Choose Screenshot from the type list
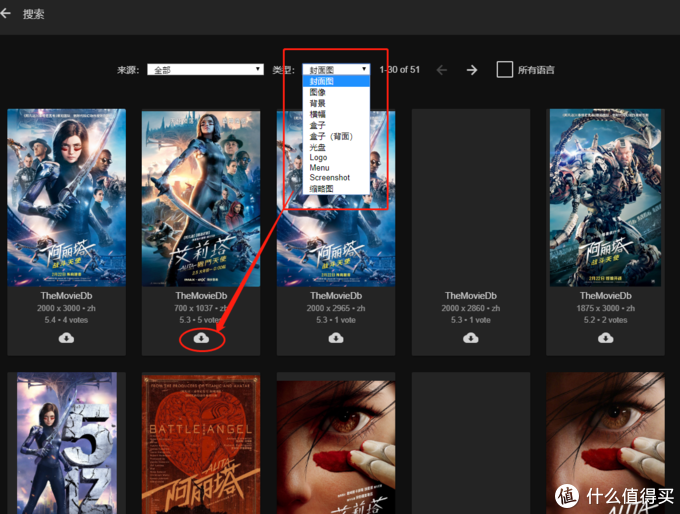Viewport: 680px width, 514px height. point(336,177)
